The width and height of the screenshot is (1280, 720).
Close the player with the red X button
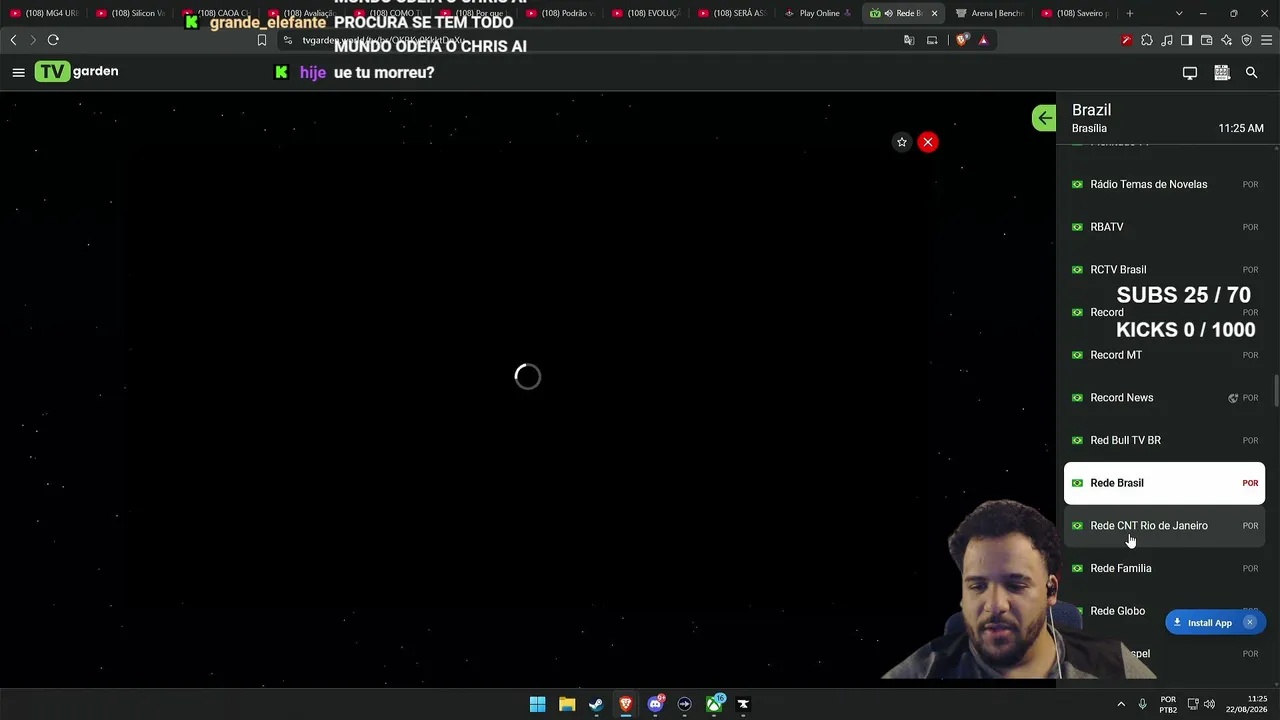[x=928, y=142]
